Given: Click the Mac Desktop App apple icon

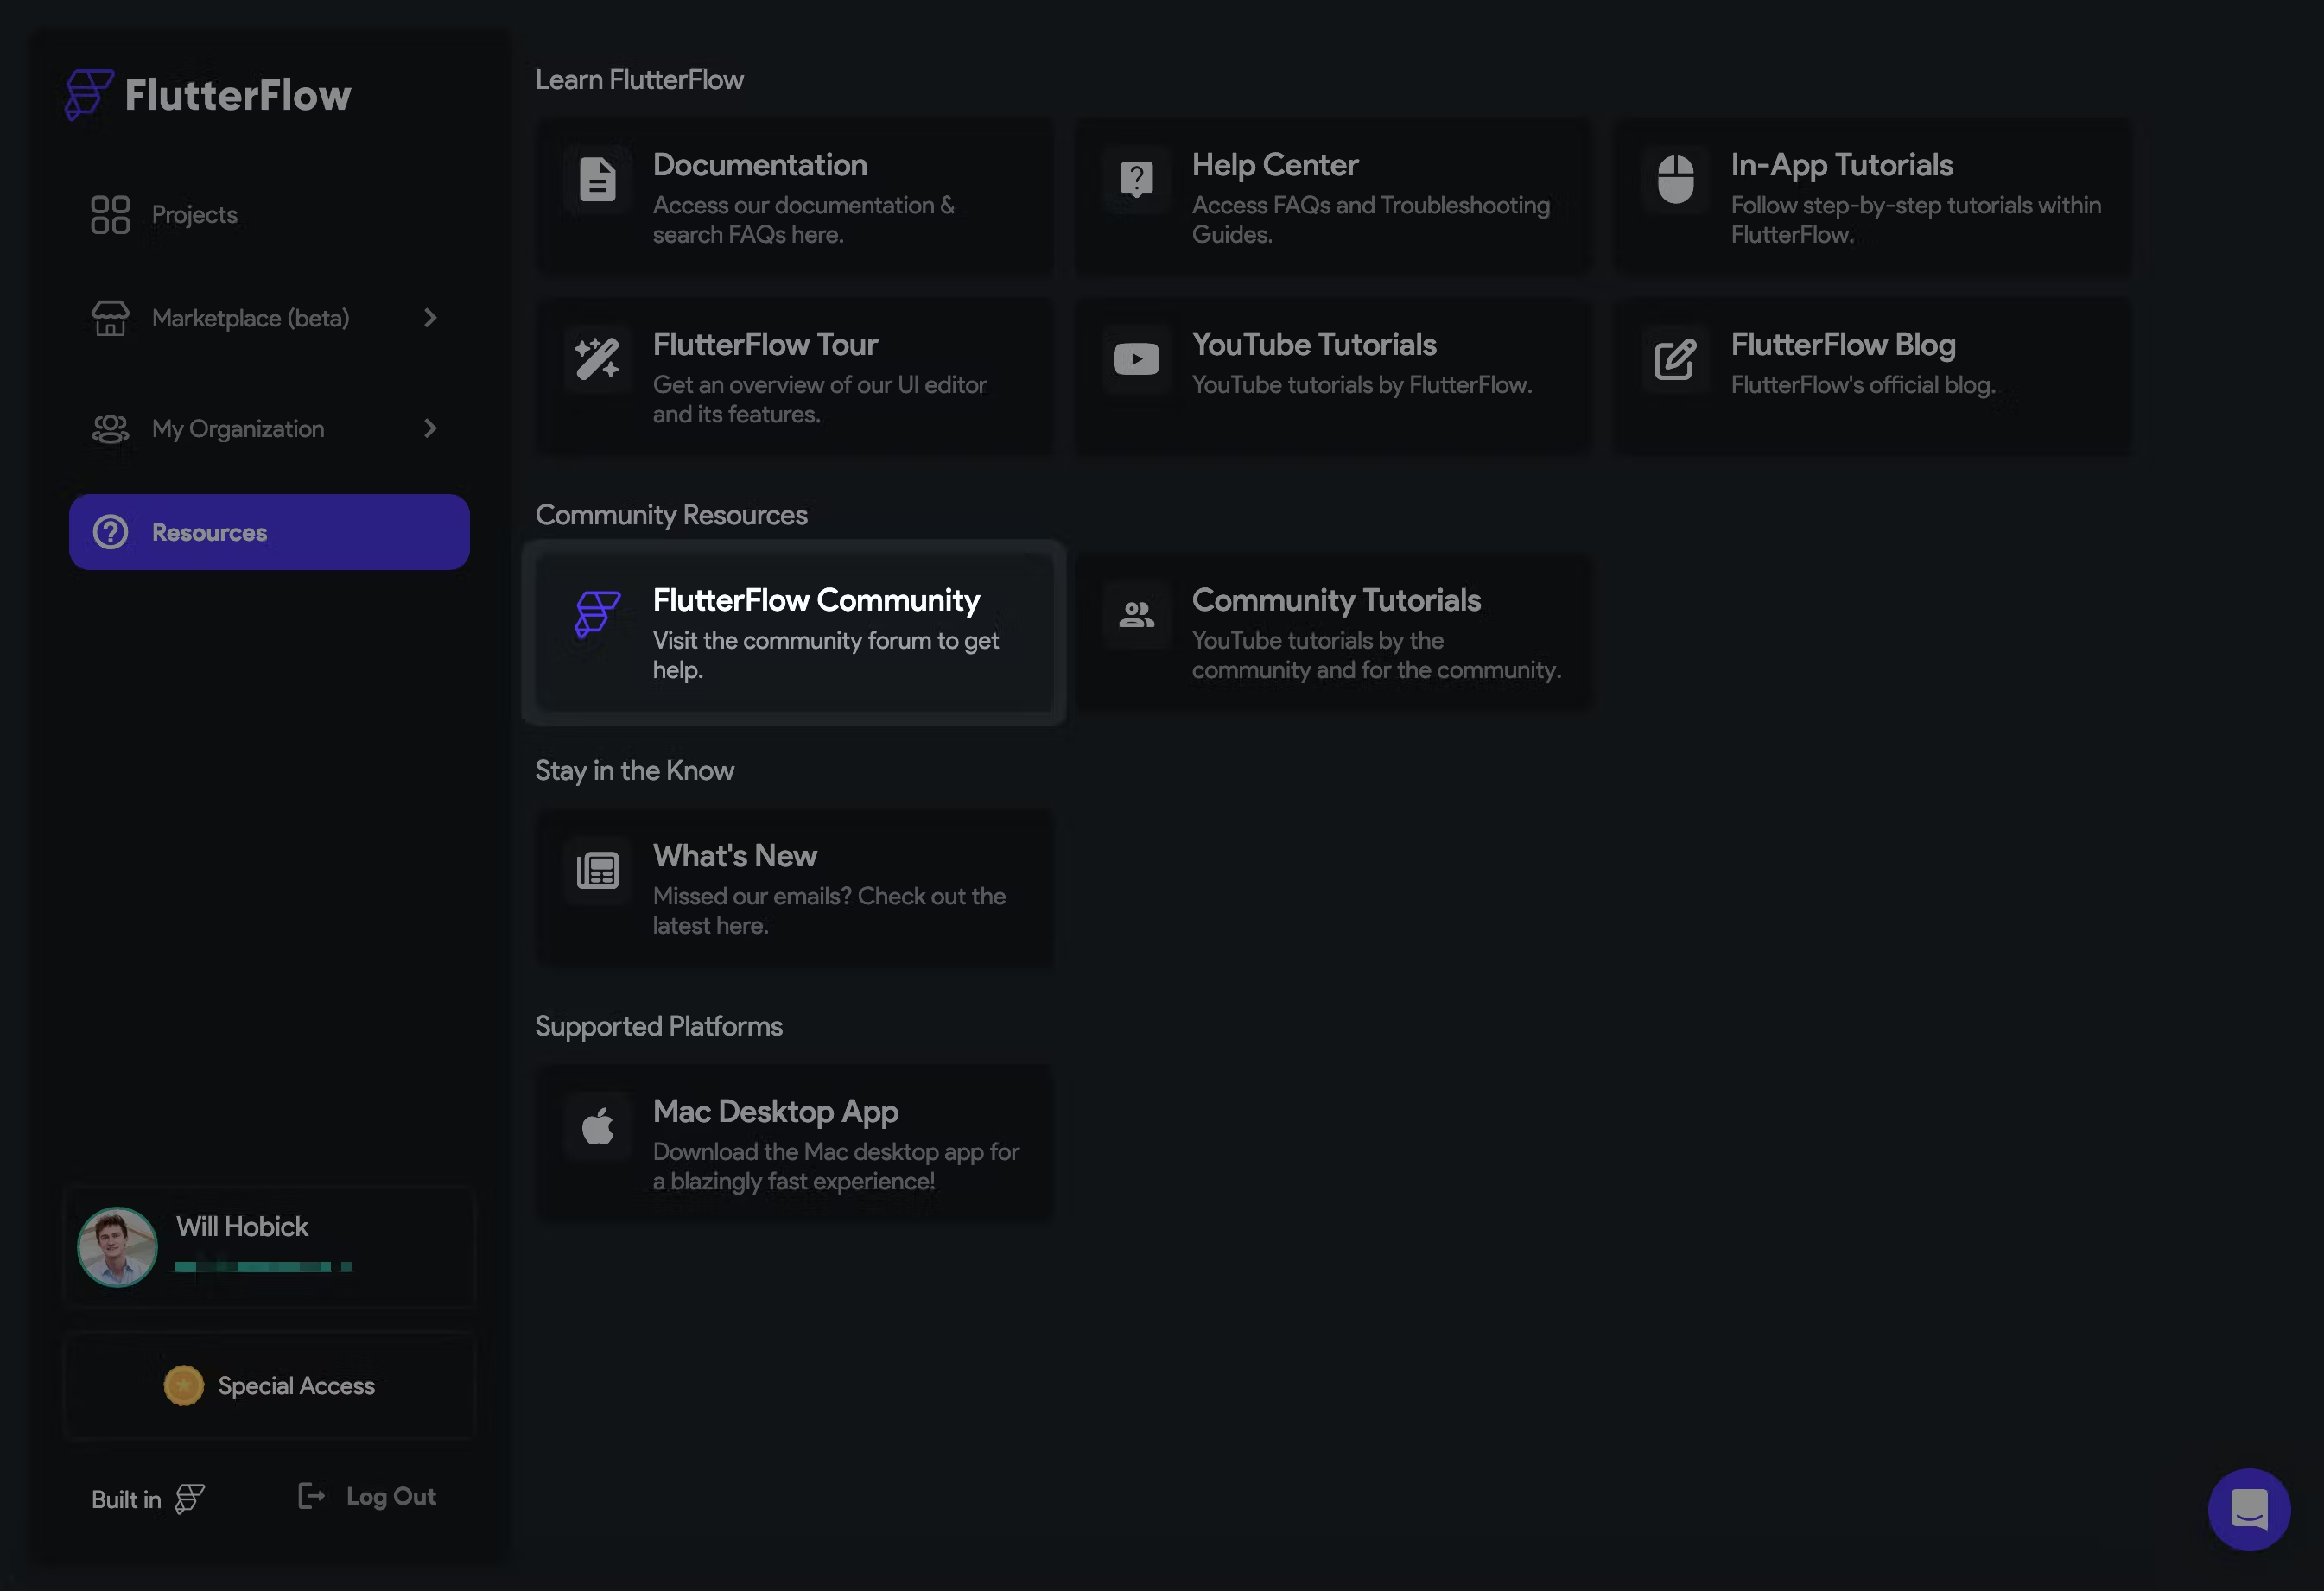Looking at the screenshot, I should (598, 1126).
